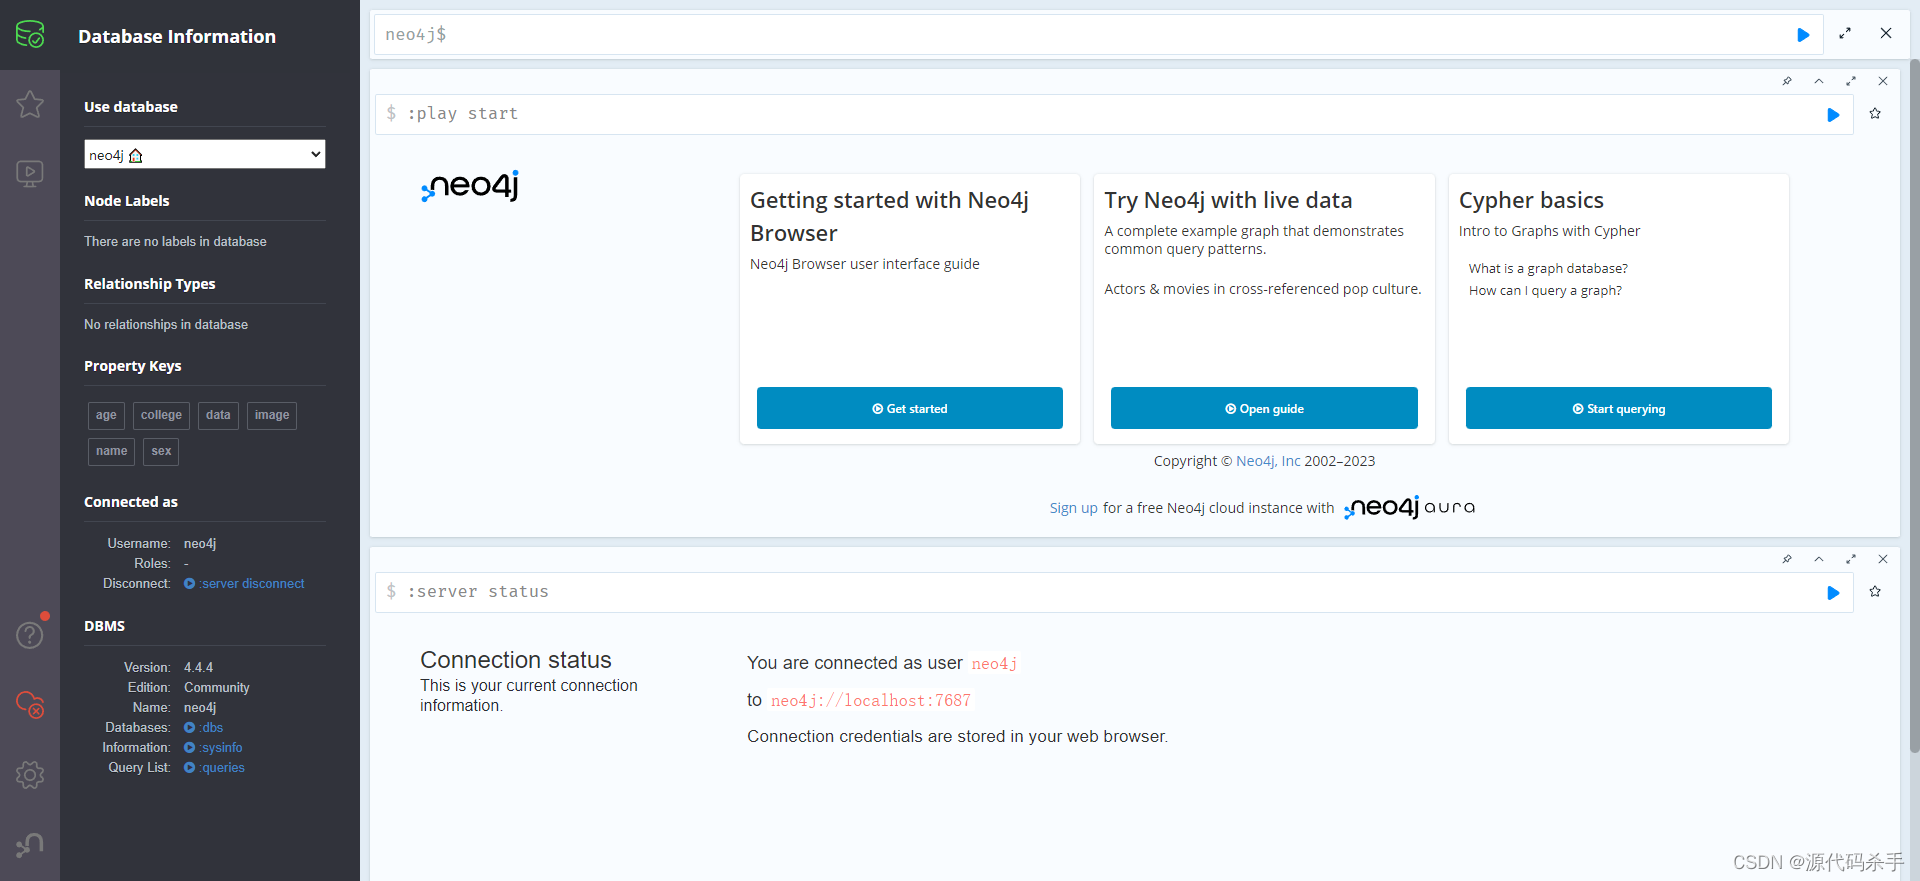Viewport: 1920px width, 881px height.
Task: Select the name property key
Action: 111,451
